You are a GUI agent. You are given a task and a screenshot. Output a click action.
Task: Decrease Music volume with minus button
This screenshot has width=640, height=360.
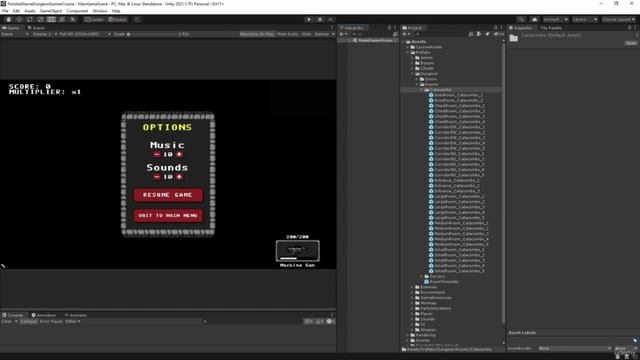coord(157,154)
